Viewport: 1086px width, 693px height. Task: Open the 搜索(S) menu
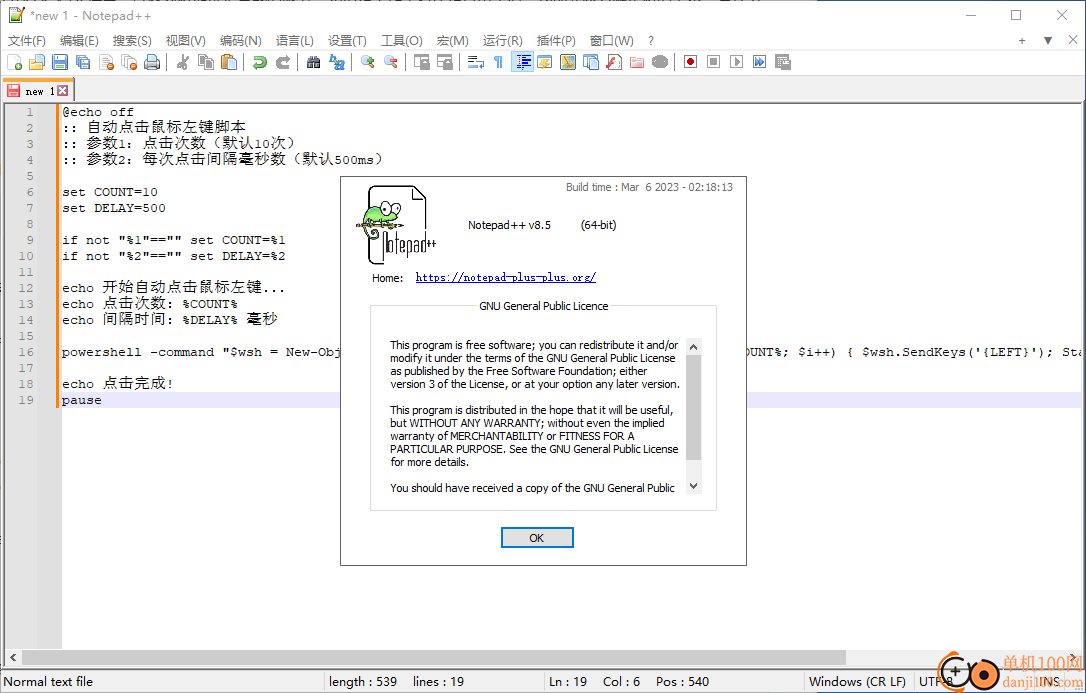pyautogui.click(x=132, y=41)
